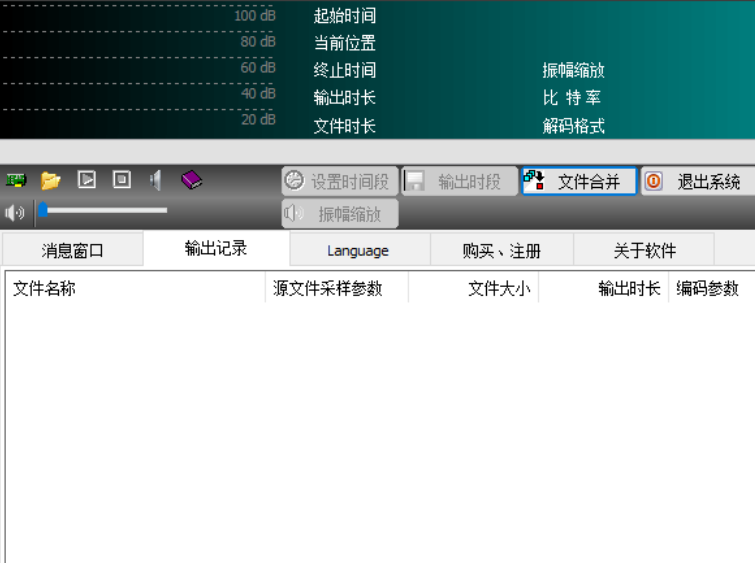This screenshot has width=755, height=563.
Task: Click the 文件时长 label in display
Action: 345,126
